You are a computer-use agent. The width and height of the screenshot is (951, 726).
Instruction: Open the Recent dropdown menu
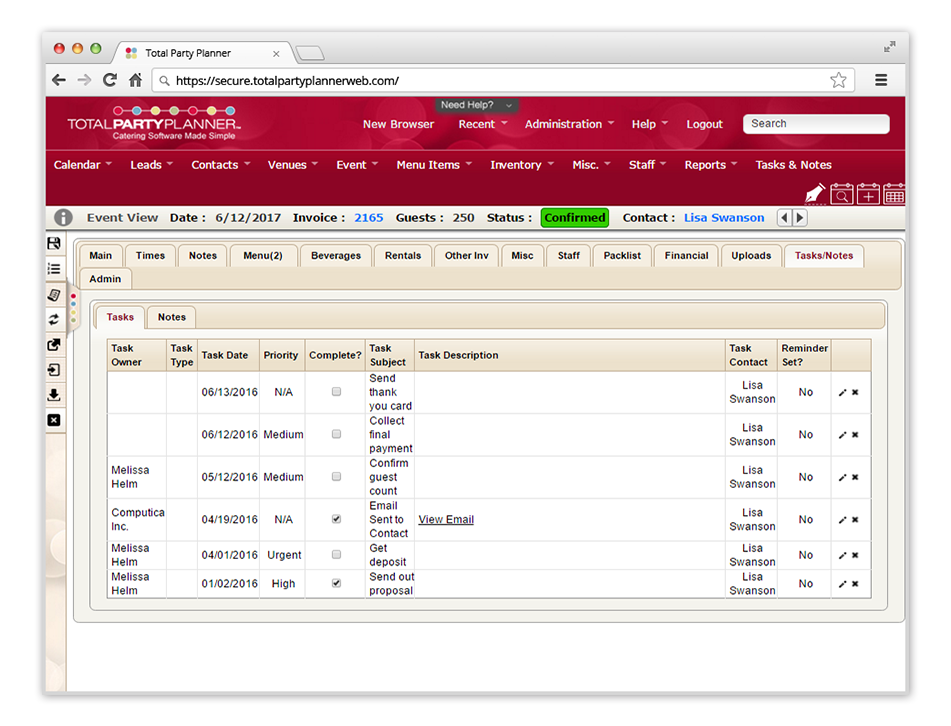[483, 124]
